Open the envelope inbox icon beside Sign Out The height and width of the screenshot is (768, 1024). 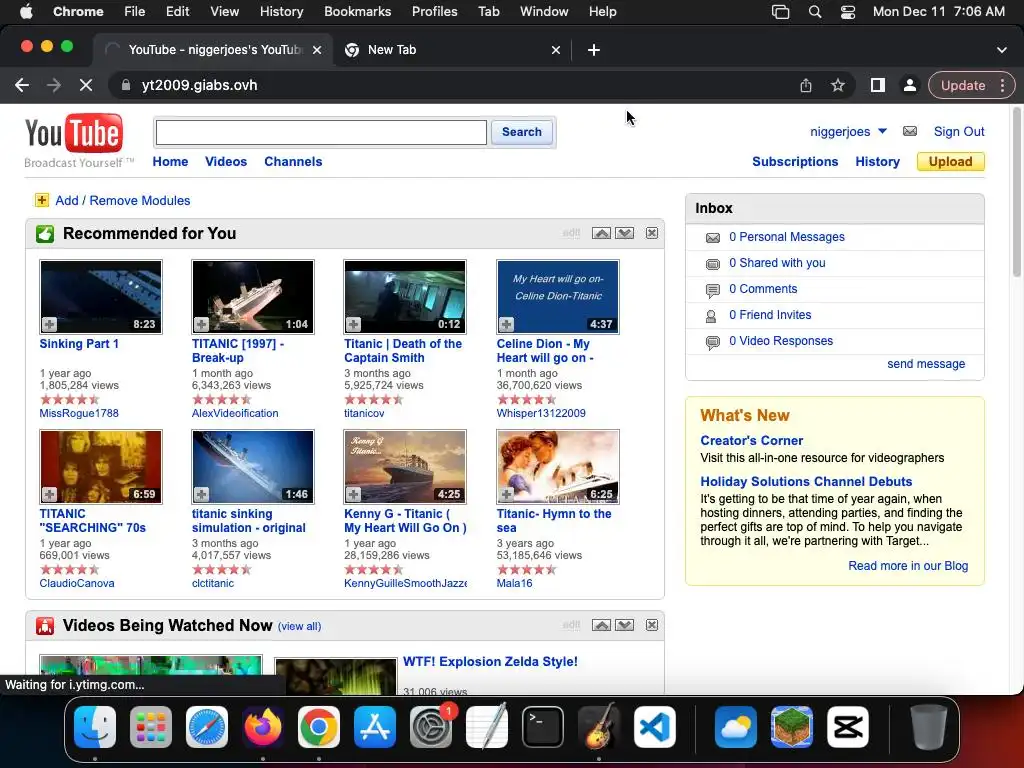click(910, 131)
